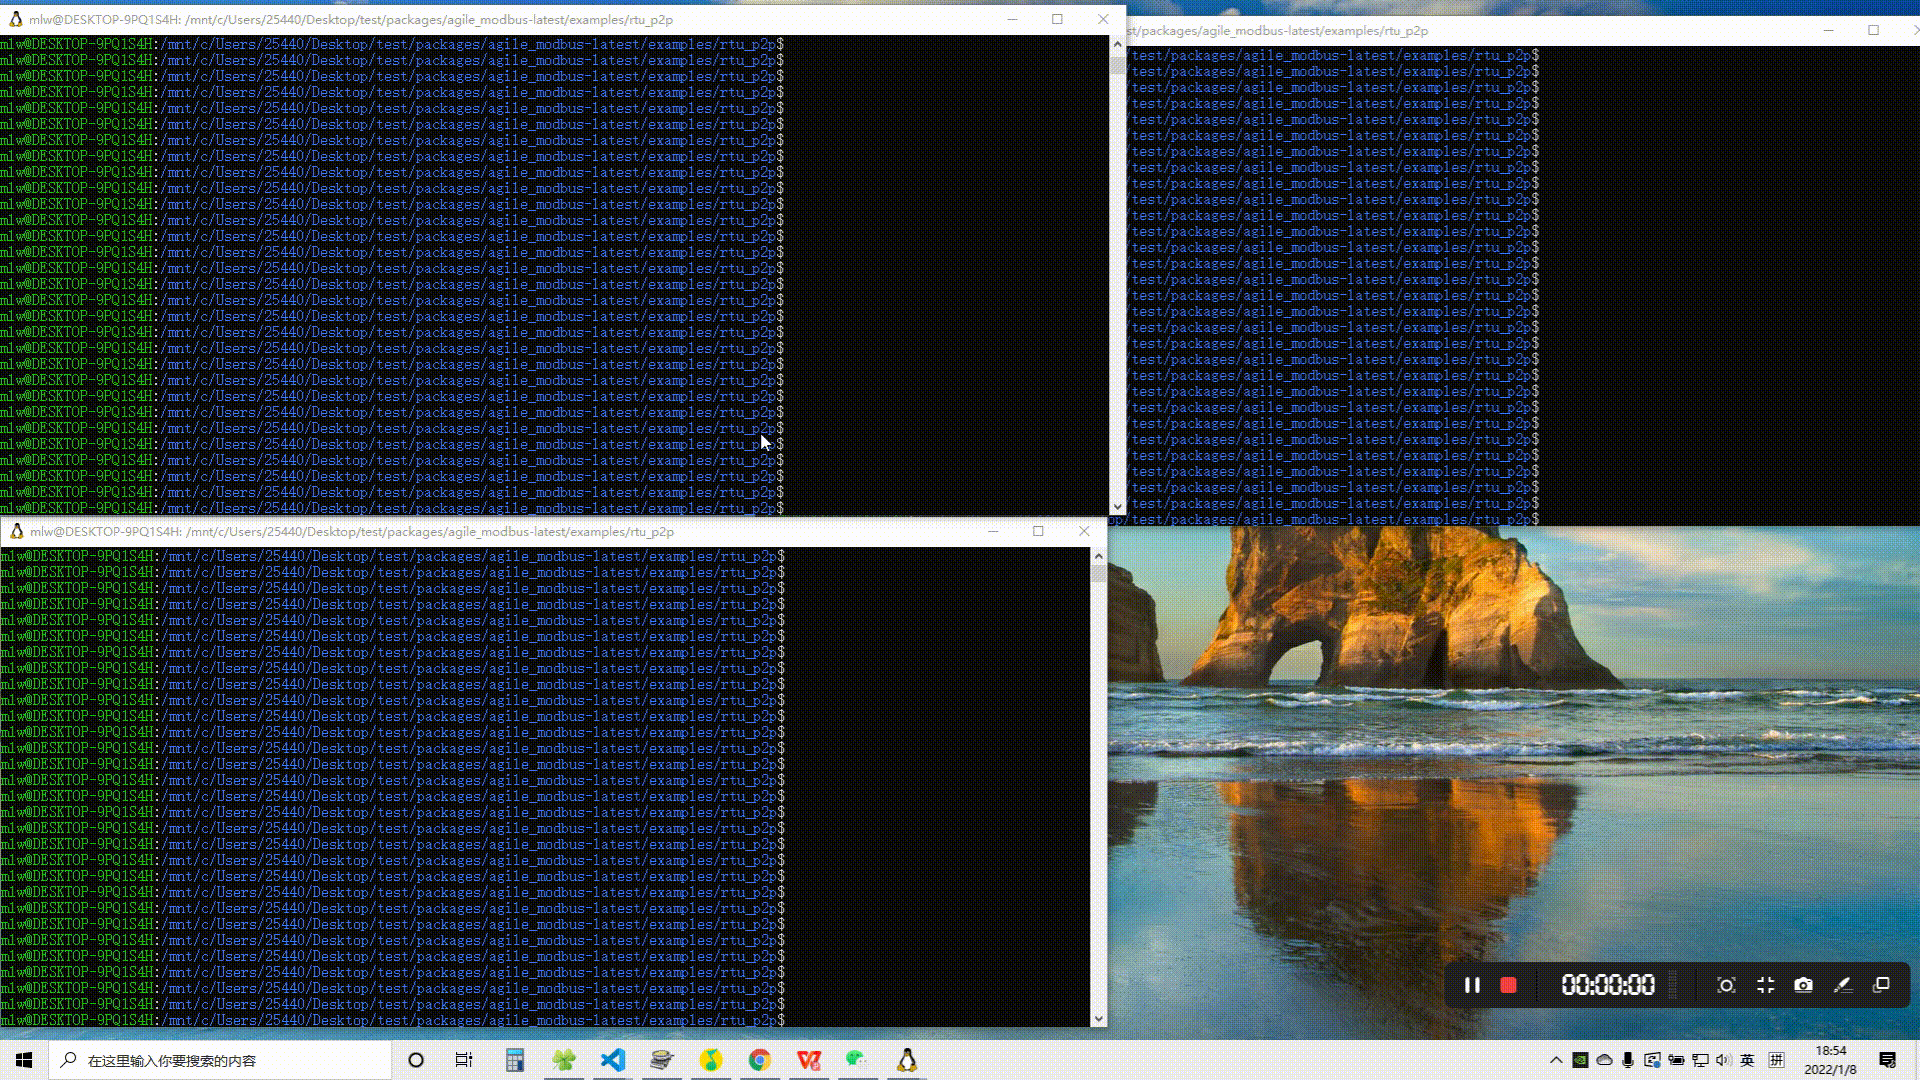1920x1080 pixels.
Task: Toggle the system tray microphone icon
Action: pos(1628,1060)
